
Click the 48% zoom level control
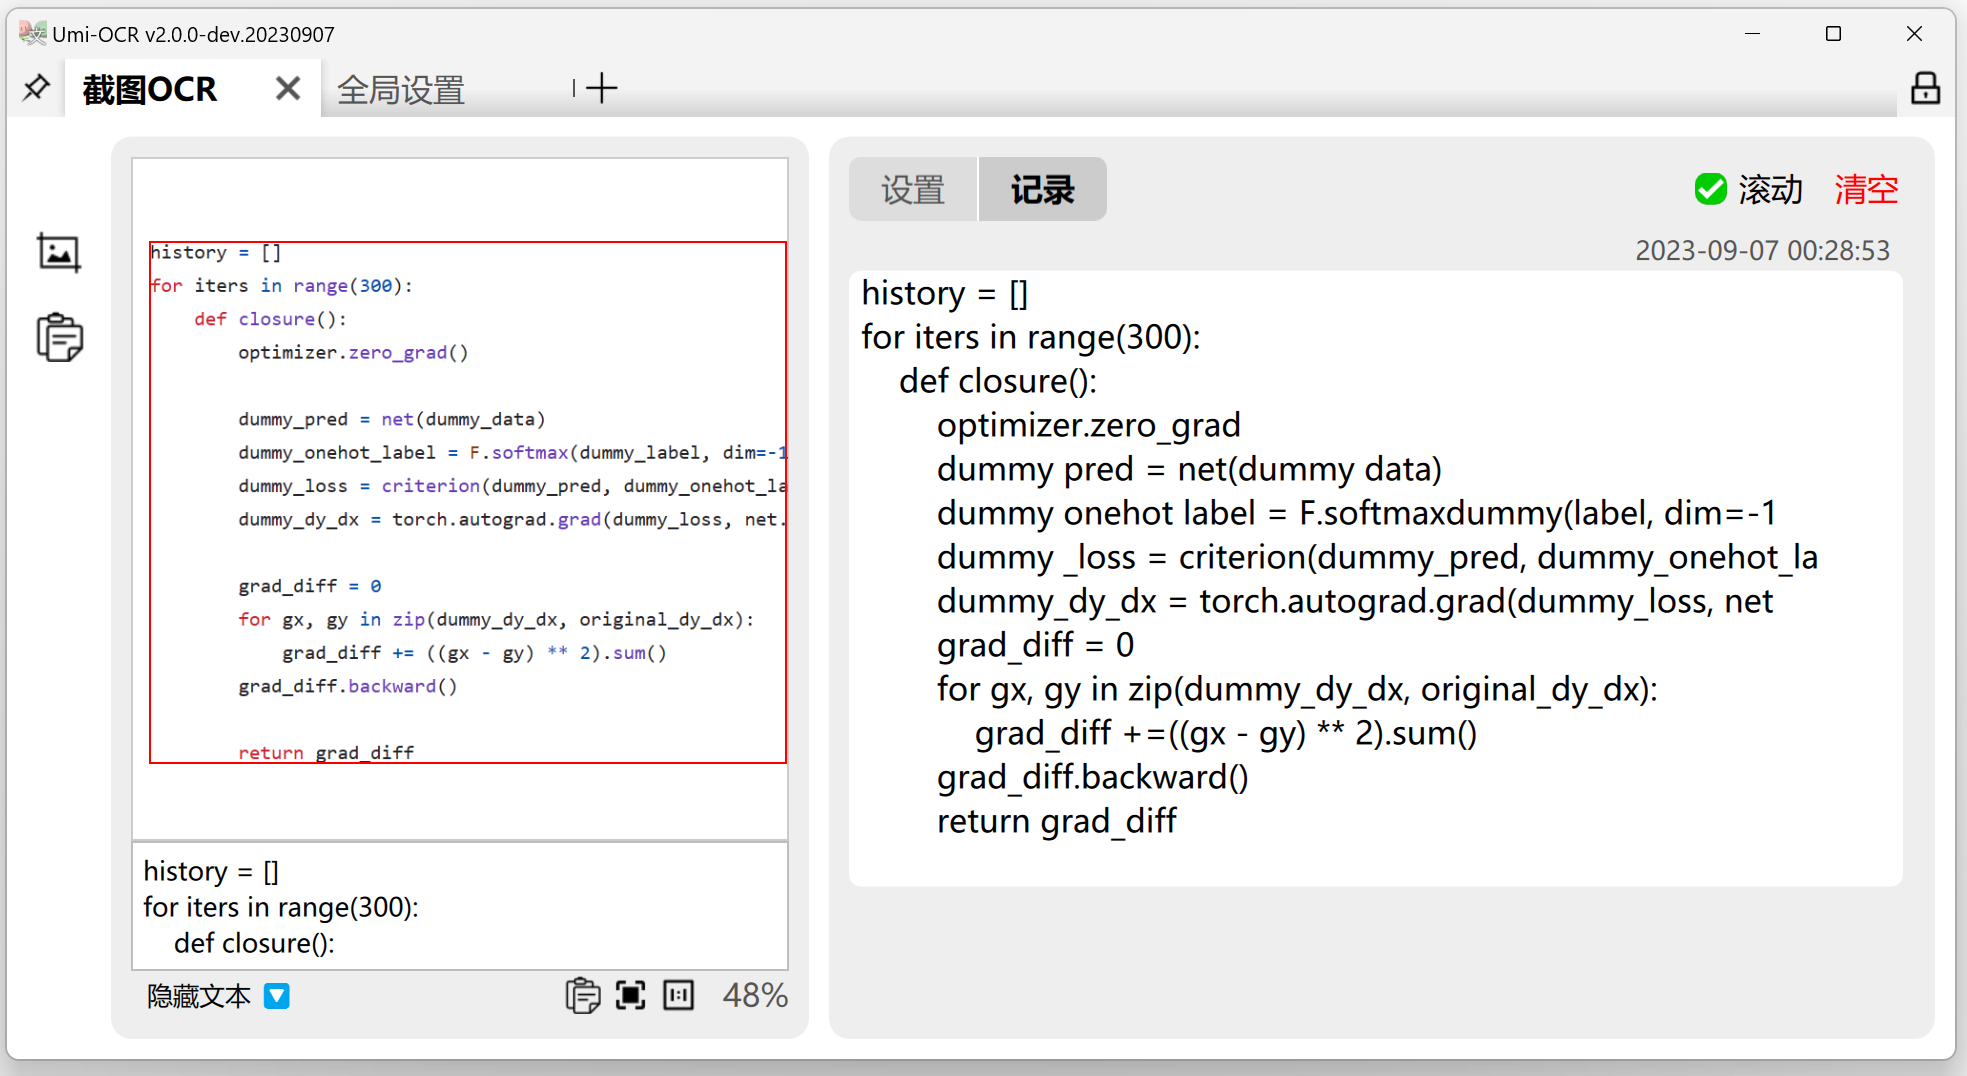click(x=755, y=995)
